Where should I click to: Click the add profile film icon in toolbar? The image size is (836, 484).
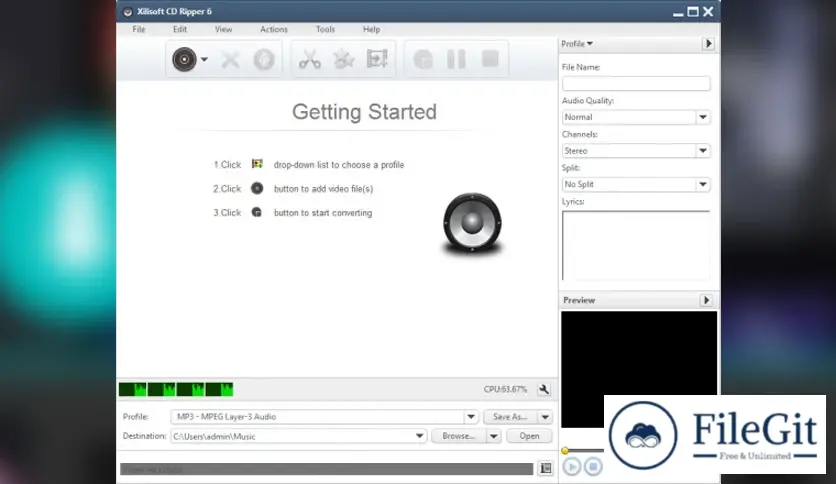coord(377,59)
